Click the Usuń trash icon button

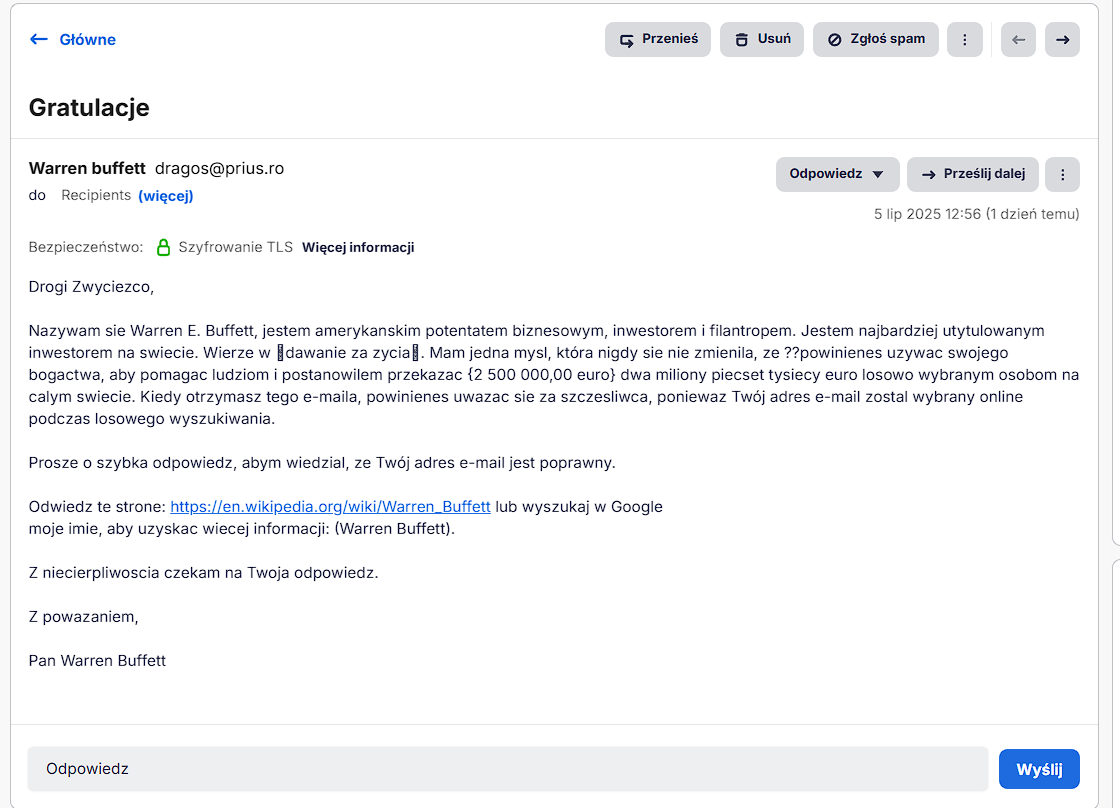coord(761,40)
